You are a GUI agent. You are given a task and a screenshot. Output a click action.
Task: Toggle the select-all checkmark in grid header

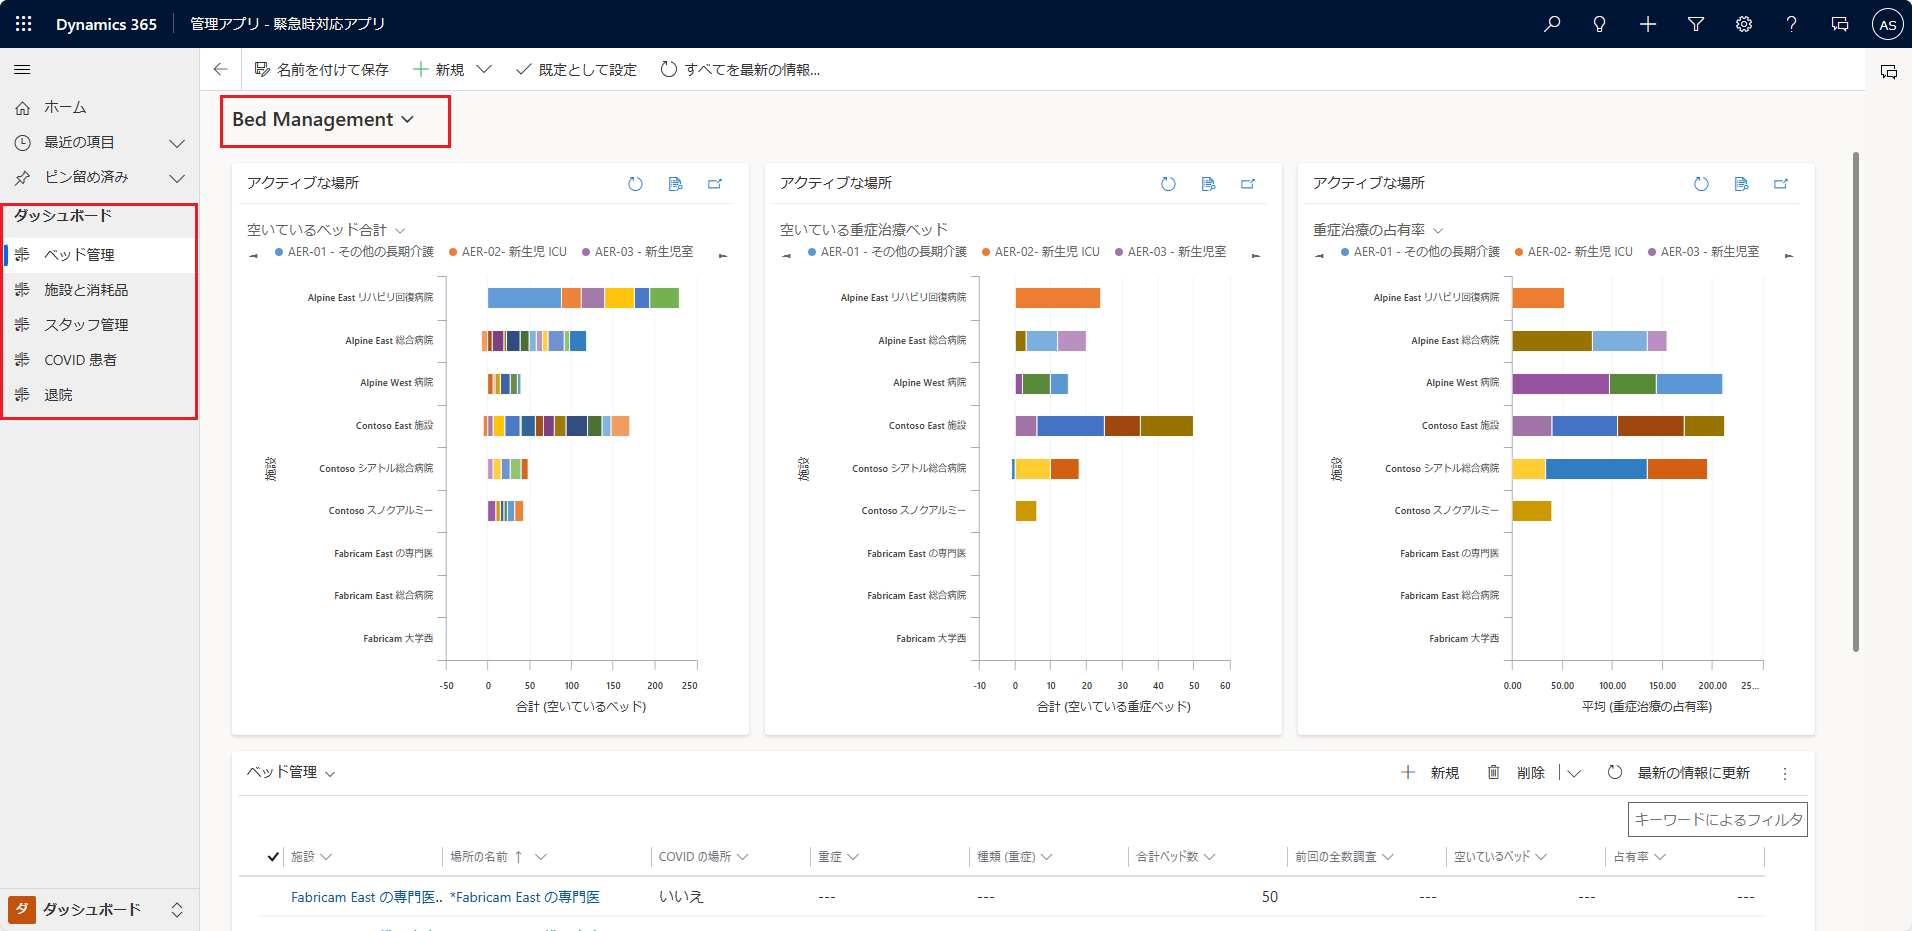pyautogui.click(x=273, y=857)
